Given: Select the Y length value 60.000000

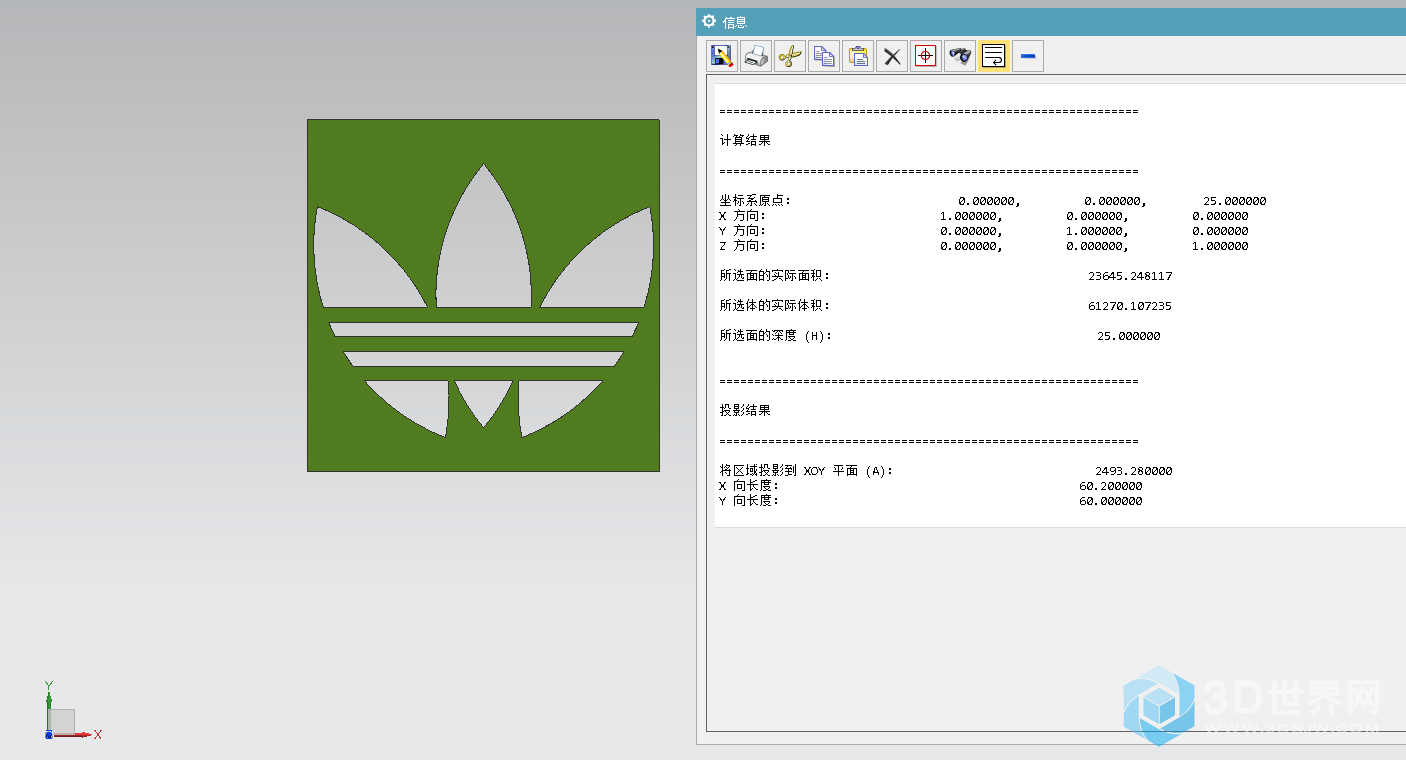Looking at the screenshot, I should [x=1110, y=501].
